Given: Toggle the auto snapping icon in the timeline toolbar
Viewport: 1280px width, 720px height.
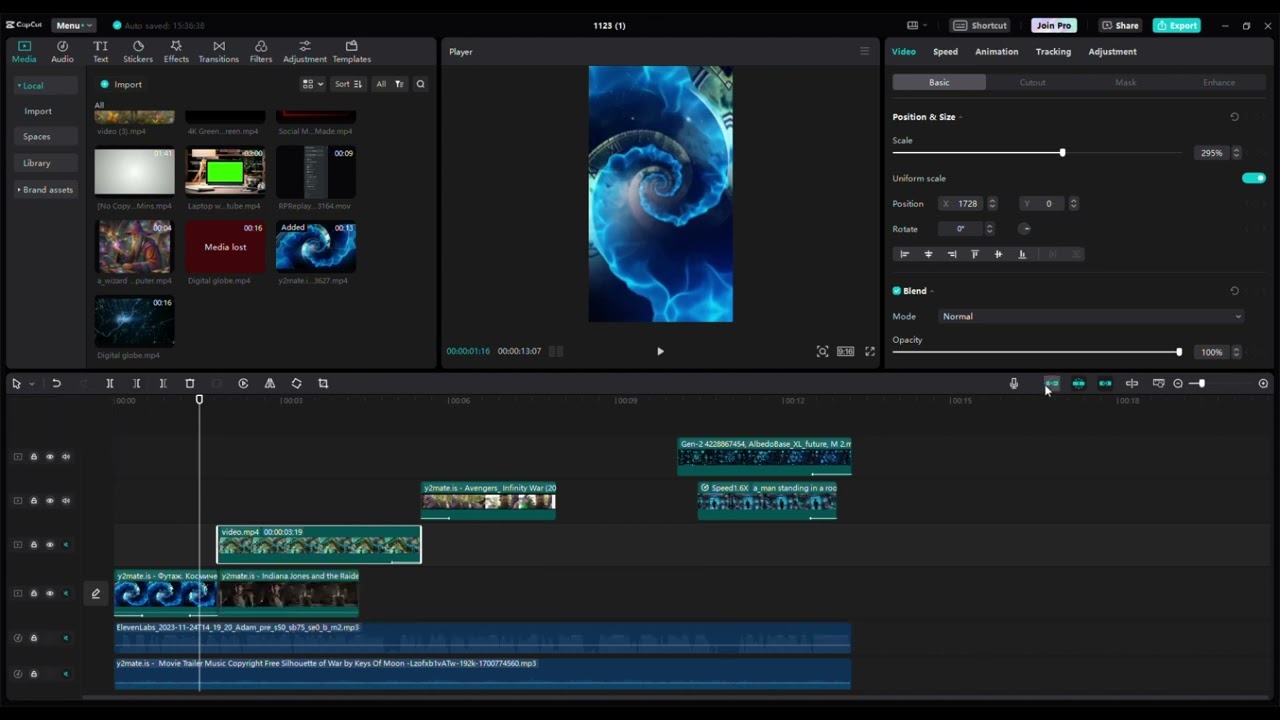Looking at the screenshot, I should [1079, 383].
